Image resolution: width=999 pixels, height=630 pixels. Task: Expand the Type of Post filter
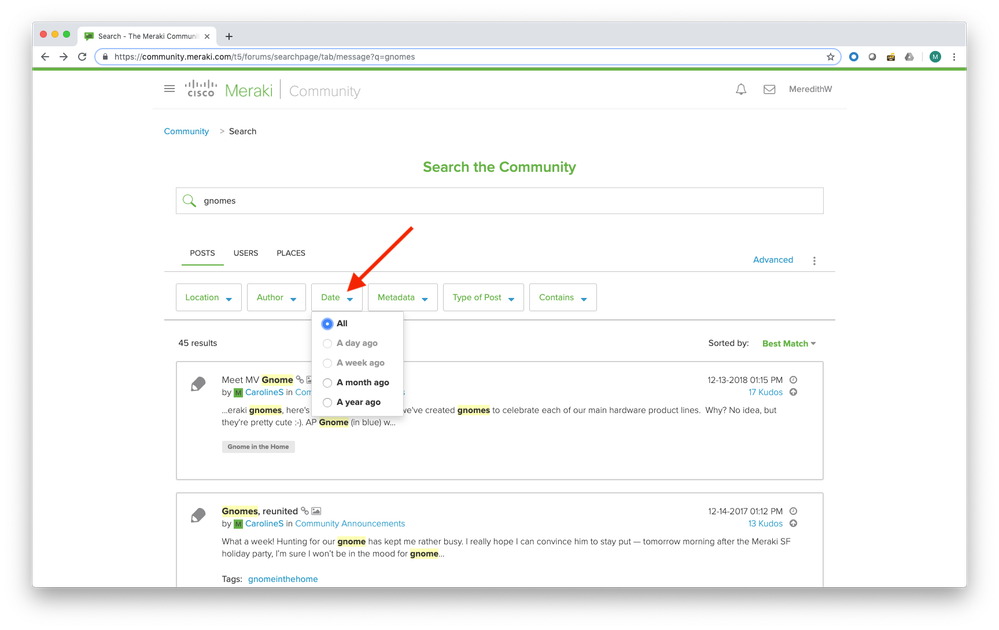pyautogui.click(x=483, y=298)
